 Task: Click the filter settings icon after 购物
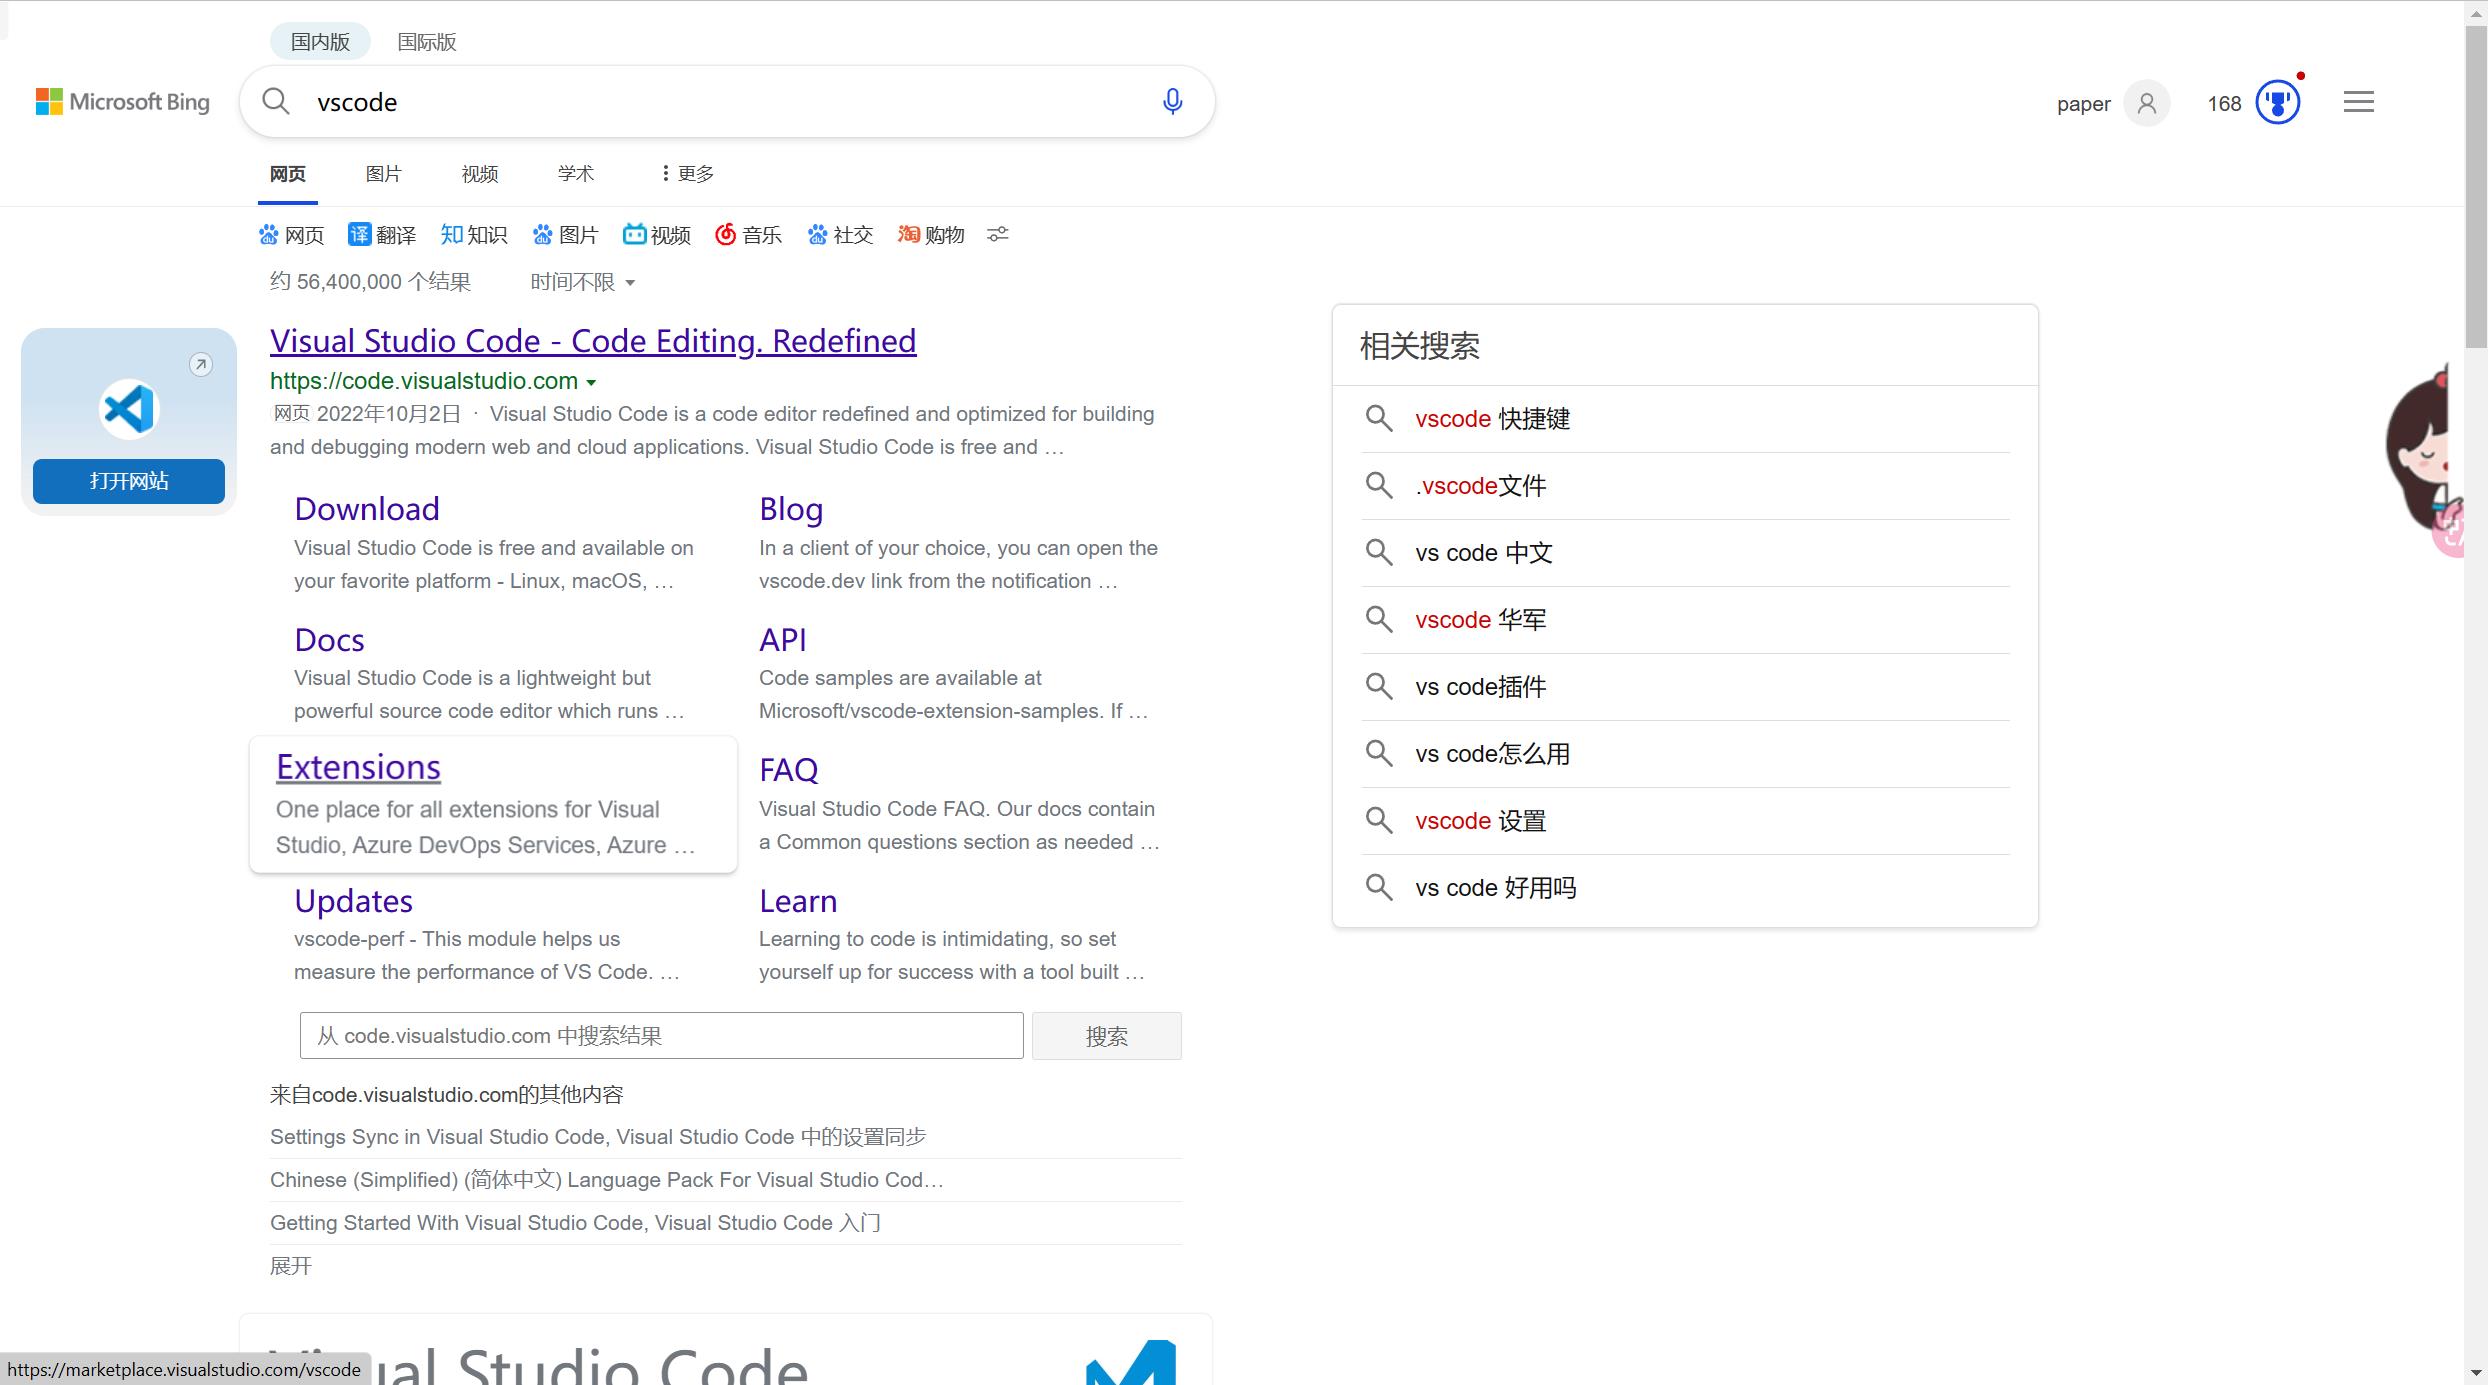click(997, 234)
